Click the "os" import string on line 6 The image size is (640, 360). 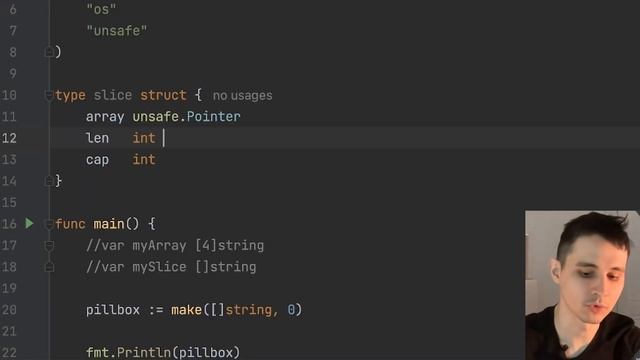pos(101,9)
